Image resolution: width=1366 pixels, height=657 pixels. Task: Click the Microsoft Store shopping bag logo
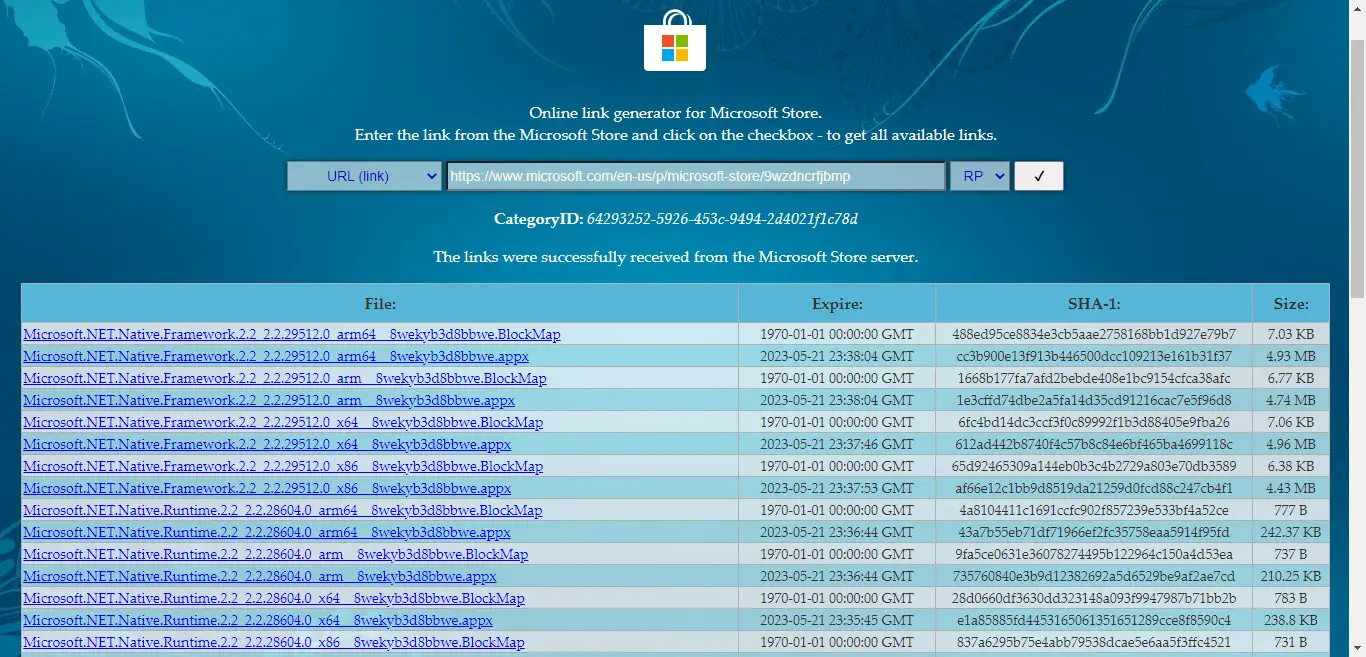click(x=675, y=41)
